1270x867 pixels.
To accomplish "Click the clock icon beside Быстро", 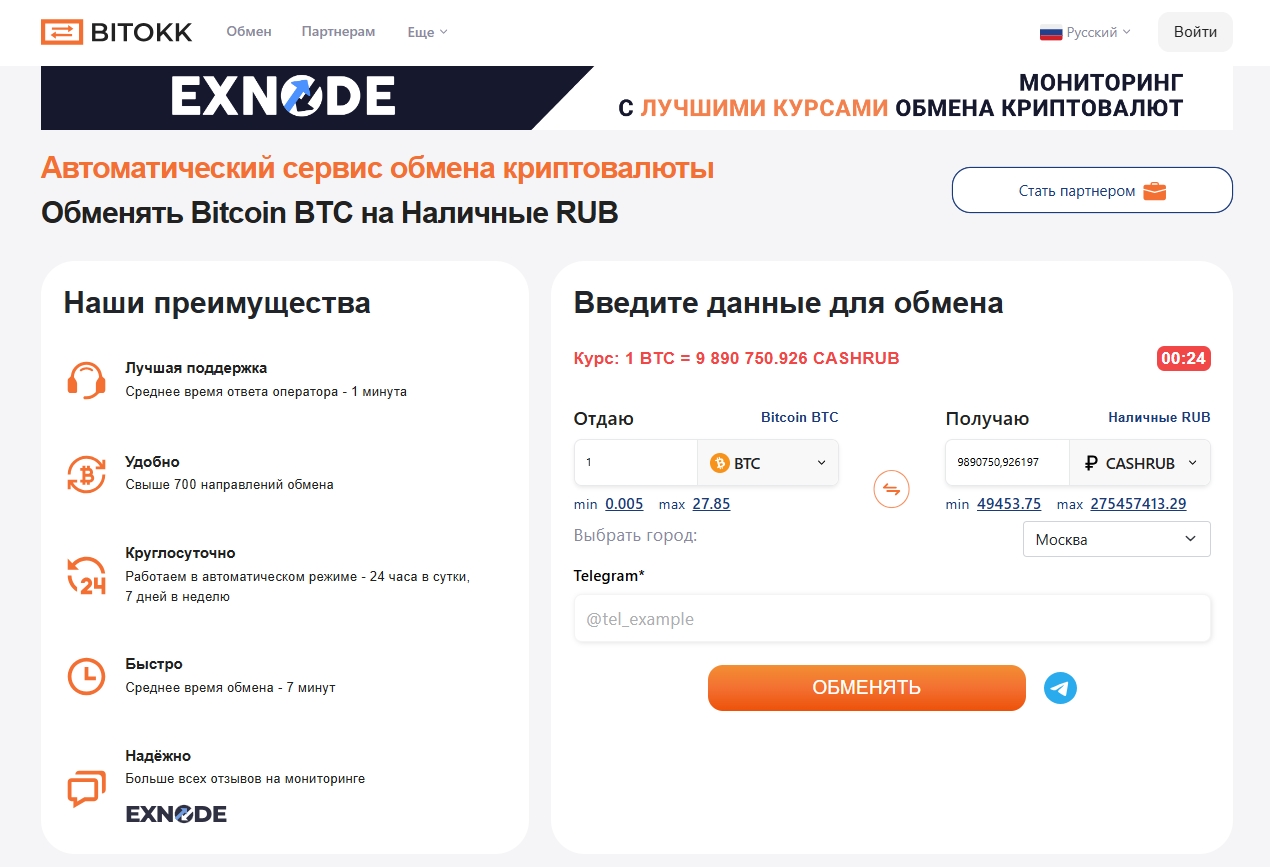I will [86, 676].
